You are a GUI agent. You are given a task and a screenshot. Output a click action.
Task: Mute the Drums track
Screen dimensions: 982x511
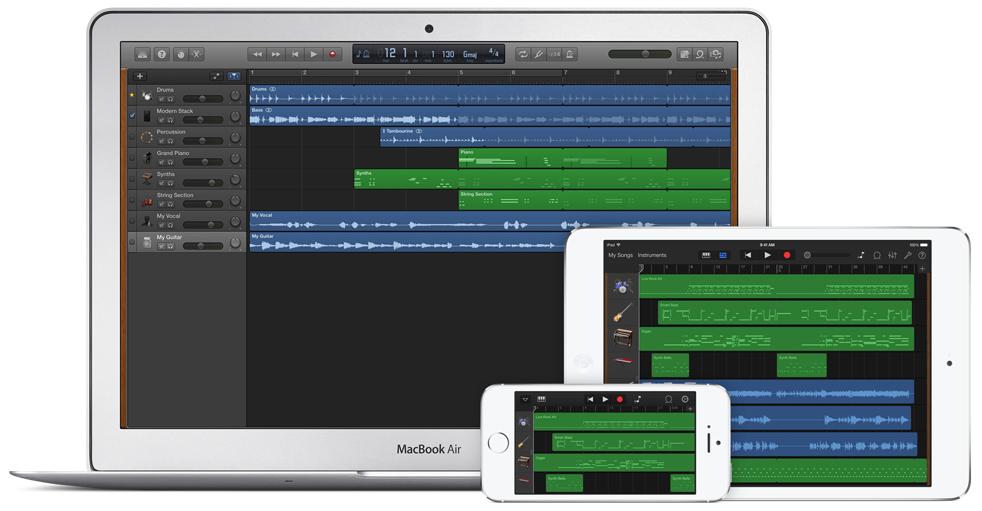point(161,99)
